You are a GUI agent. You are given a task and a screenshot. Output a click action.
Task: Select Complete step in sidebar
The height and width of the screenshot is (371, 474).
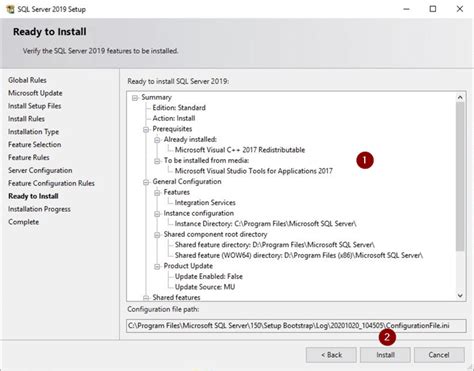(23, 222)
